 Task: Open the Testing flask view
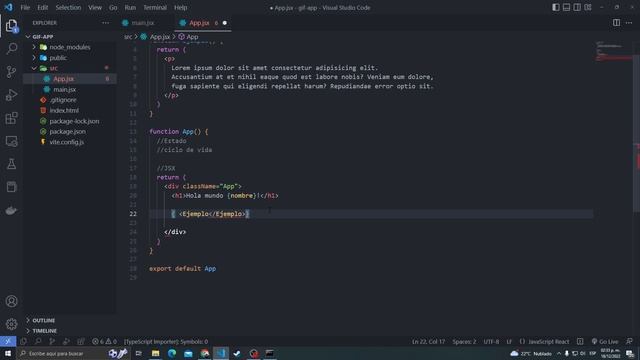(11, 164)
